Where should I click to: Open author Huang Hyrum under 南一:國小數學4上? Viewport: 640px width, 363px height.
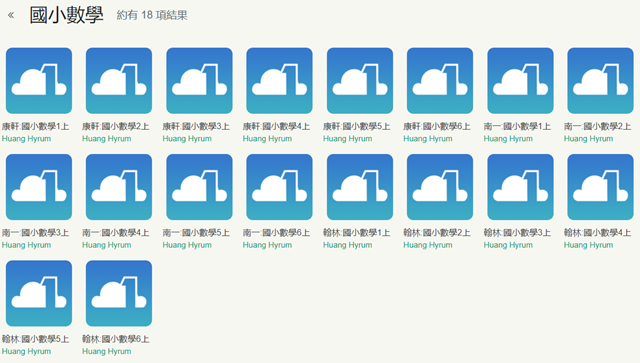107,245
